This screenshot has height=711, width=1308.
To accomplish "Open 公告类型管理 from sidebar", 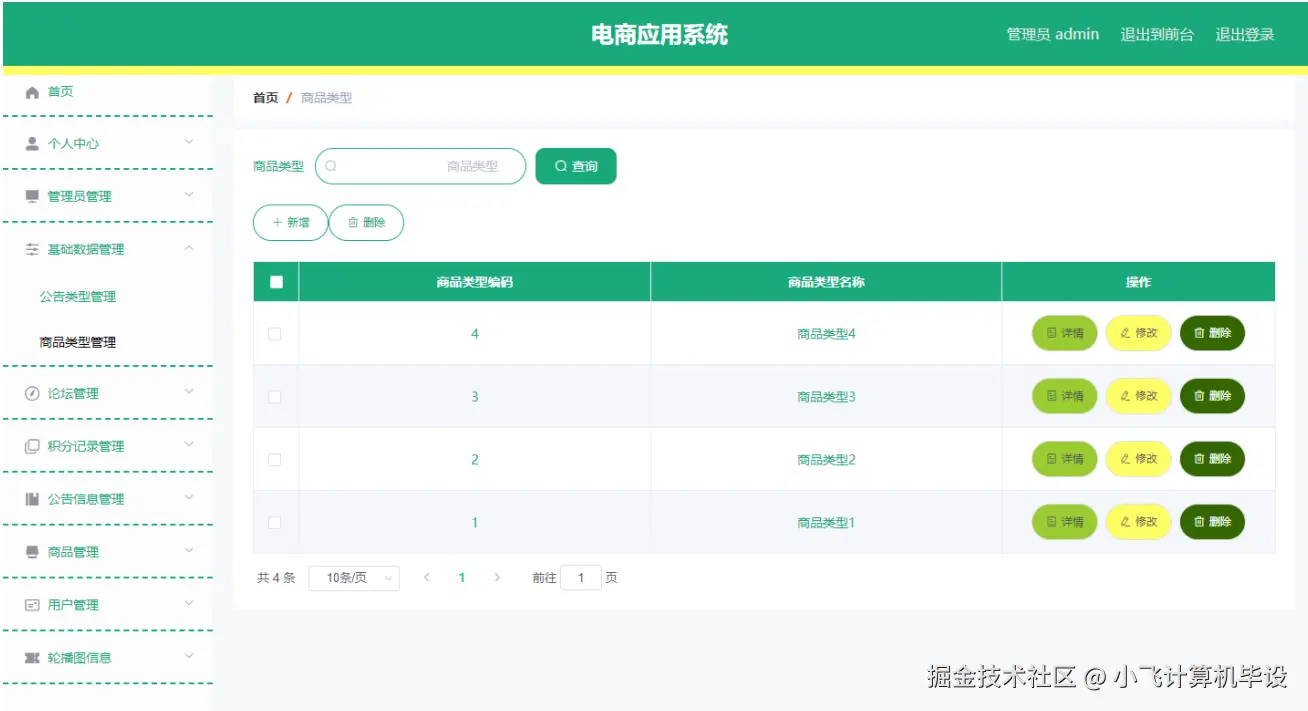I will (x=77, y=296).
